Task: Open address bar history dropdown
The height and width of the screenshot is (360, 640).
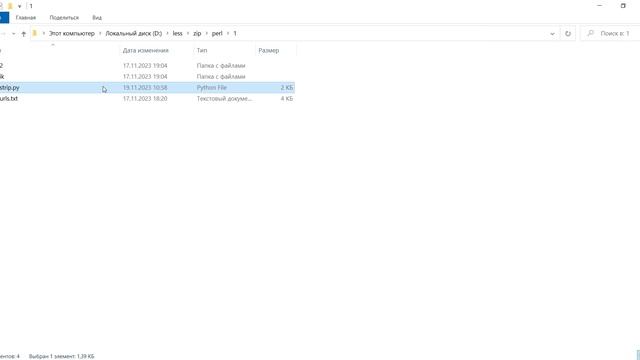Action: click(x=552, y=33)
